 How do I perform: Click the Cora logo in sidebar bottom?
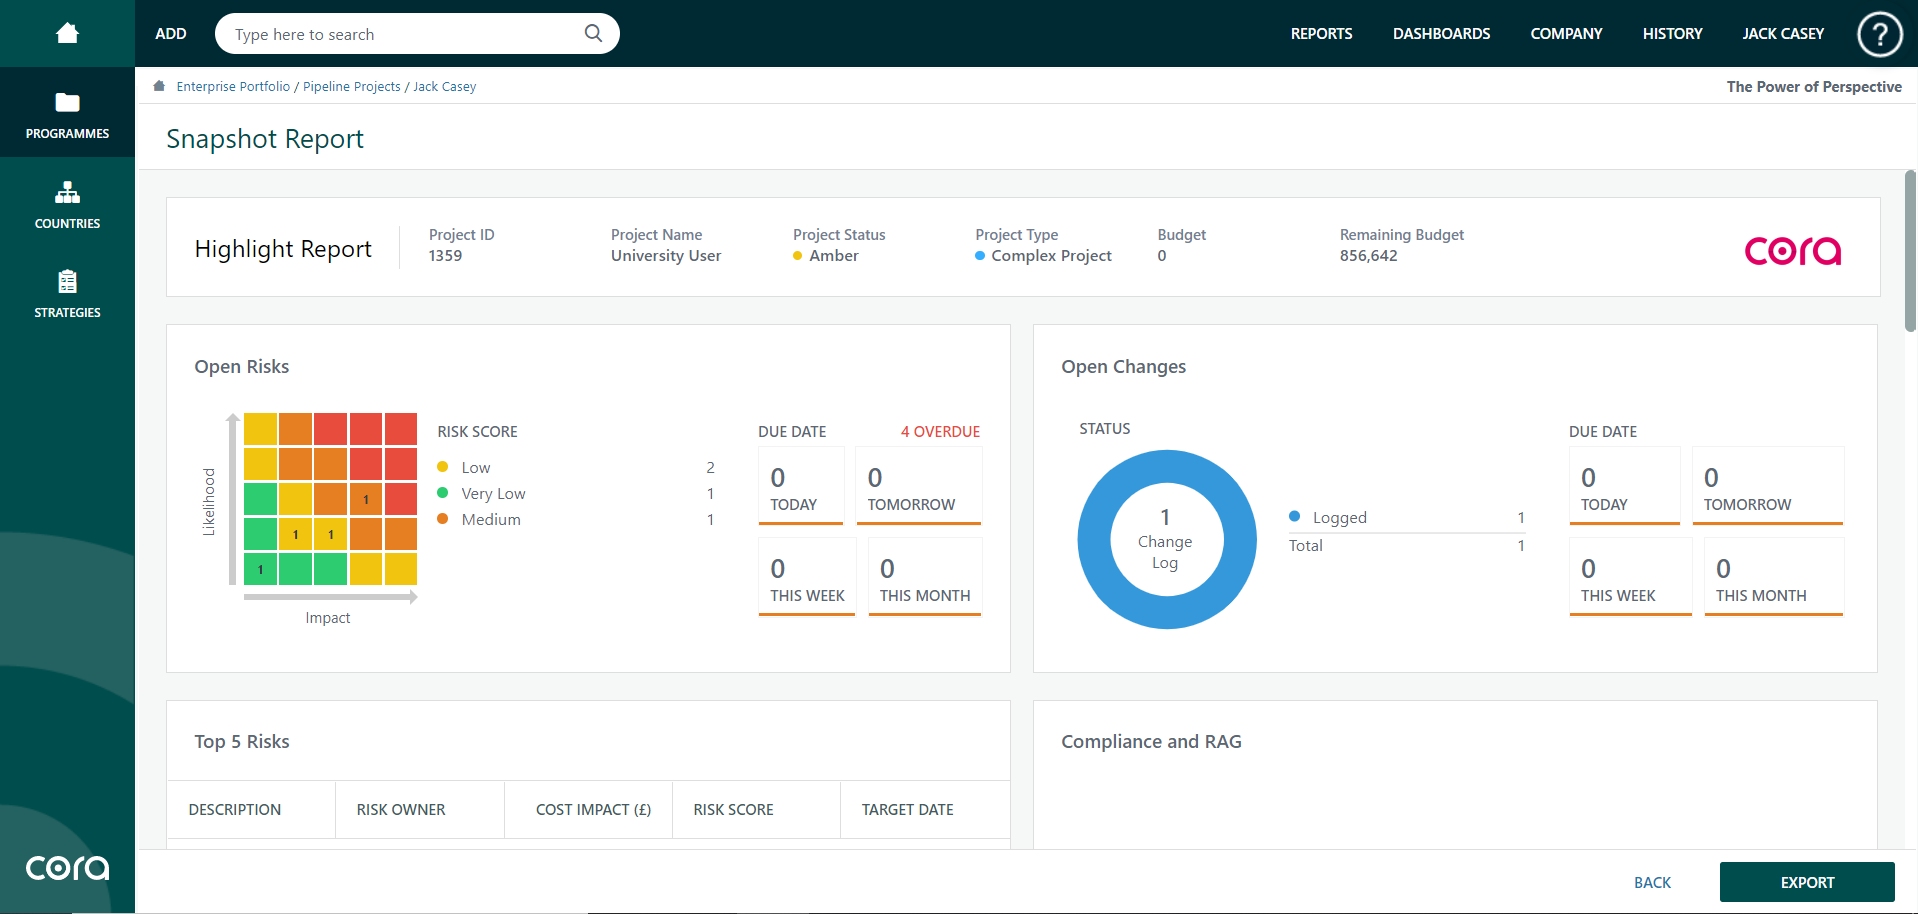click(67, 867)
